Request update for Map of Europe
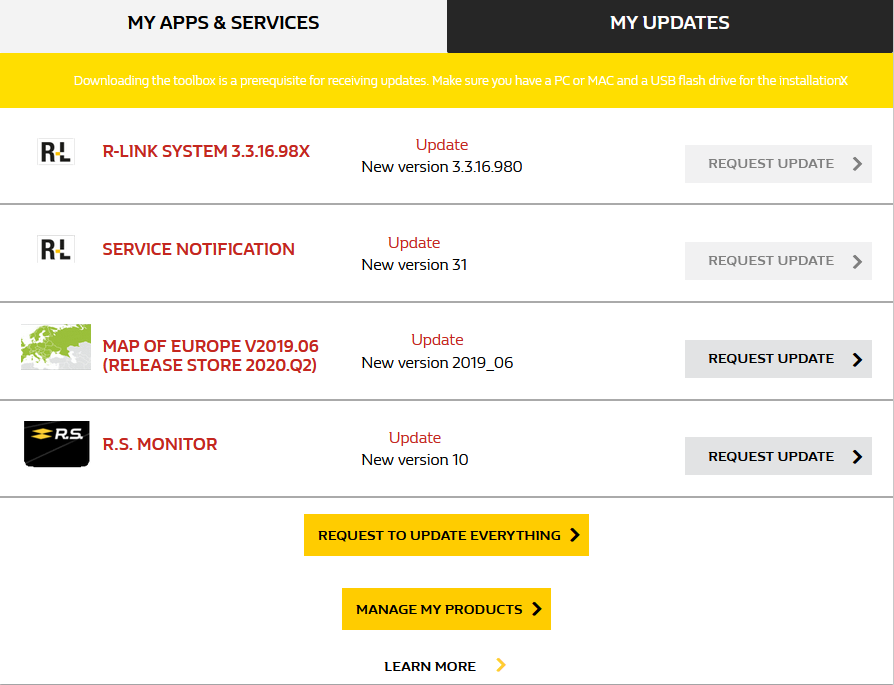Screen dimensions: 894x685 [778, 359]
